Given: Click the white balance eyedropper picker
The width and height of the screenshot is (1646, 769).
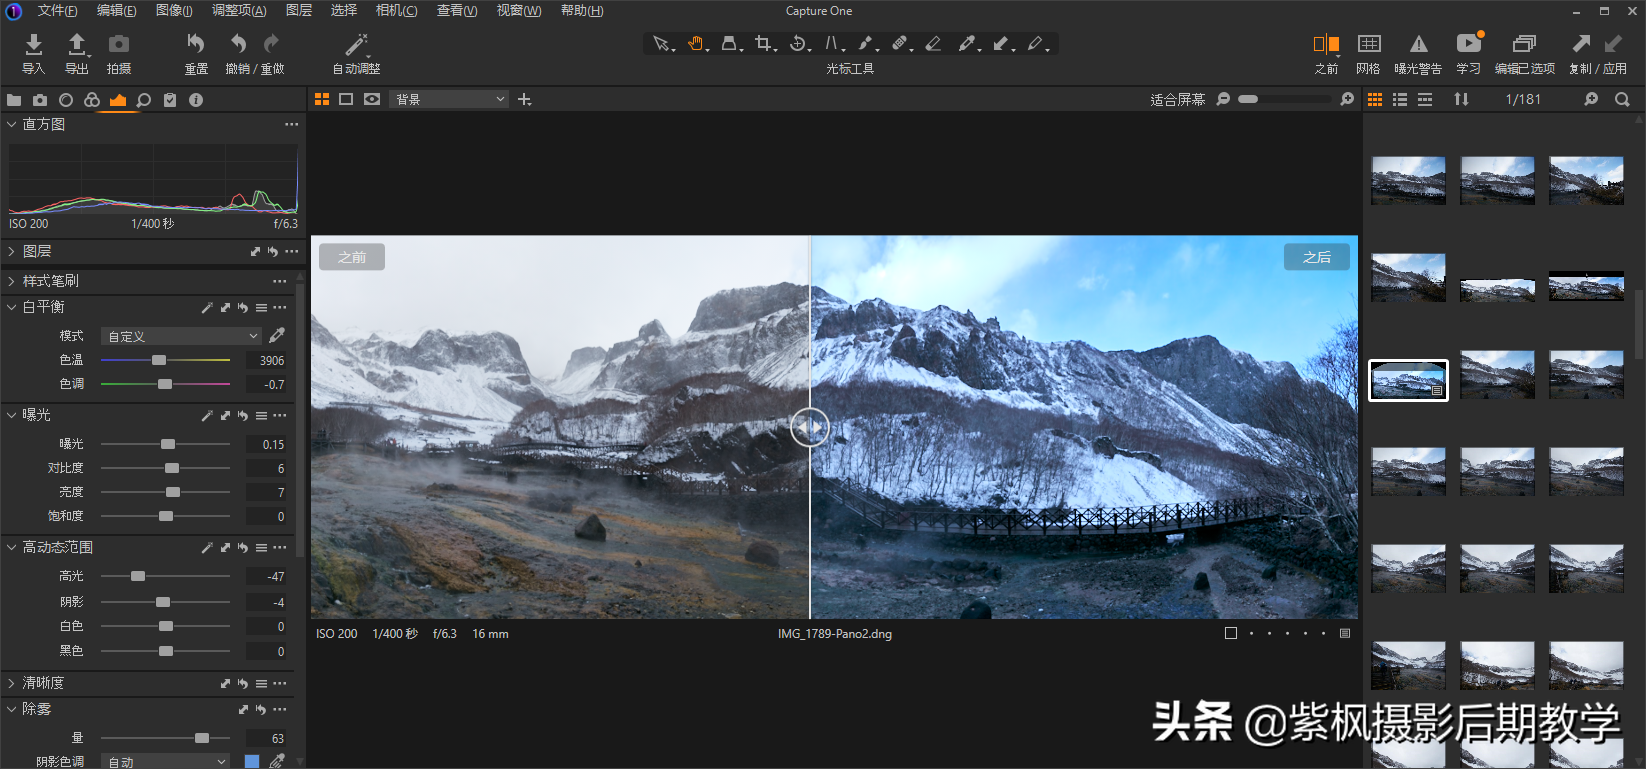Looking at the screenshot, I should click(277, 336).
